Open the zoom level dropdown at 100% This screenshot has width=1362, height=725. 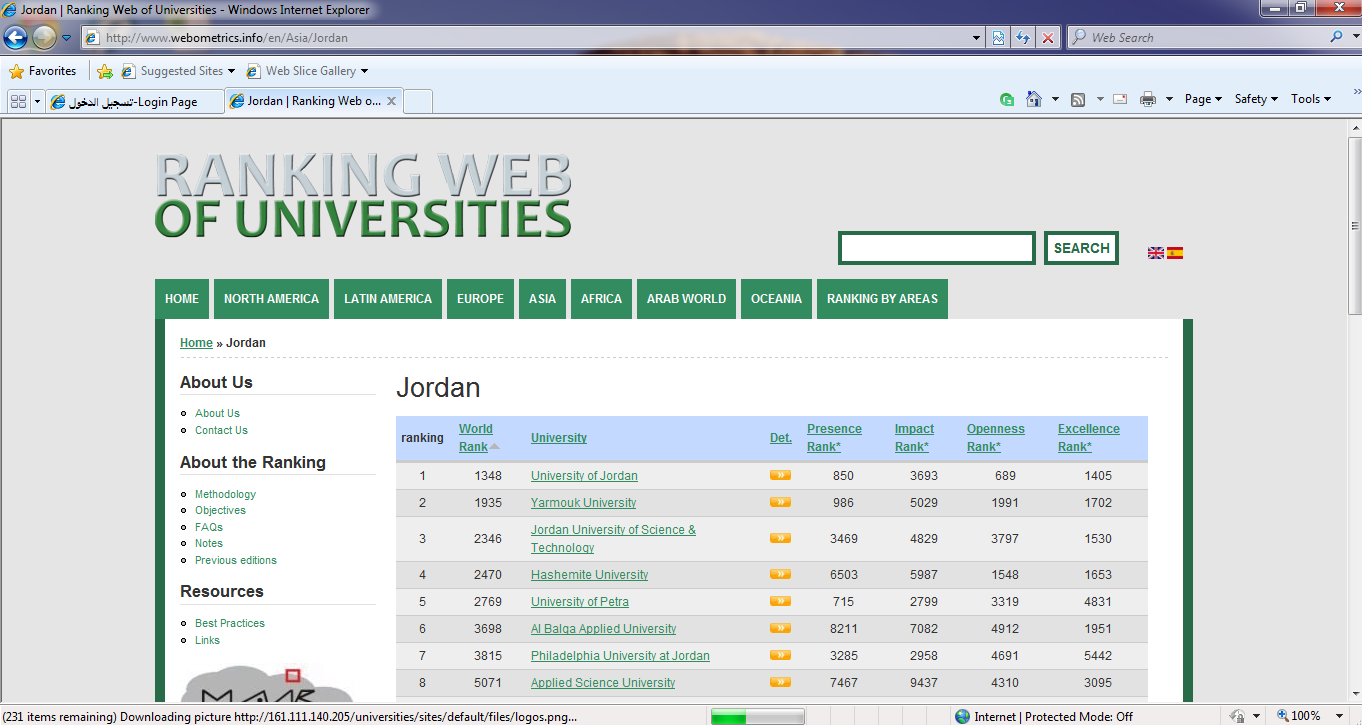[x=1341, y=716]
